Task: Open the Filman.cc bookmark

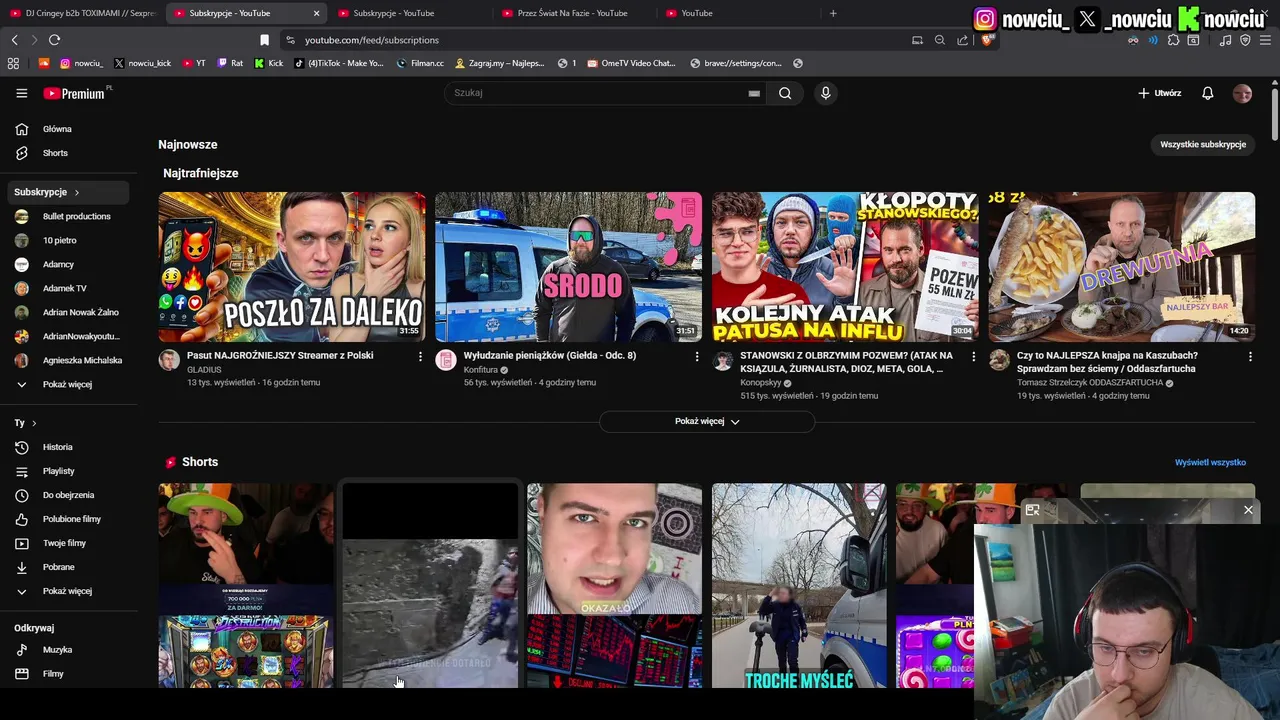Action: click(420, 63)
